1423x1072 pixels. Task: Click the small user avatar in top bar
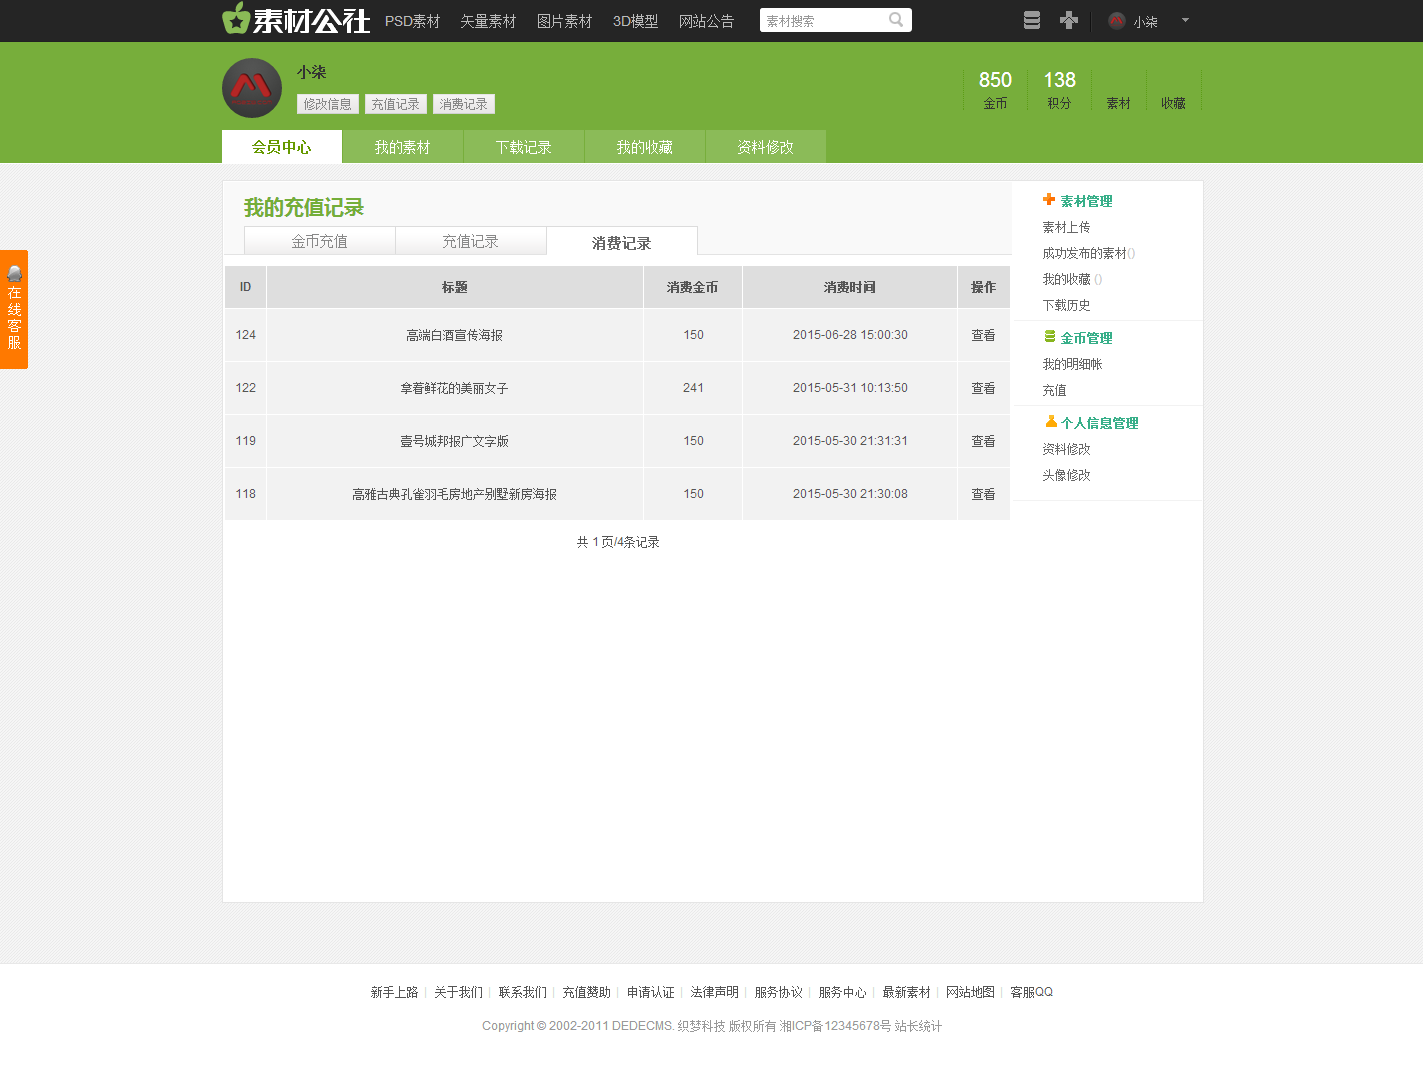point(1117,21)
